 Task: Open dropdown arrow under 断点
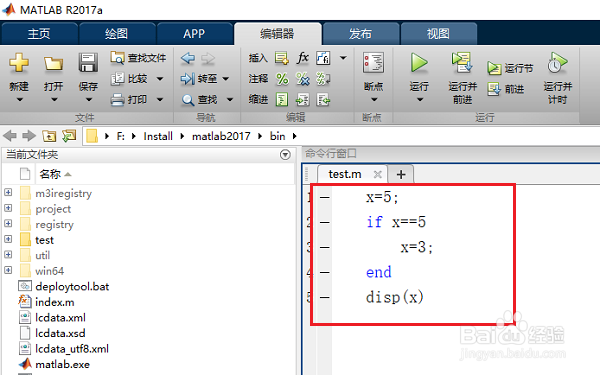374,100
